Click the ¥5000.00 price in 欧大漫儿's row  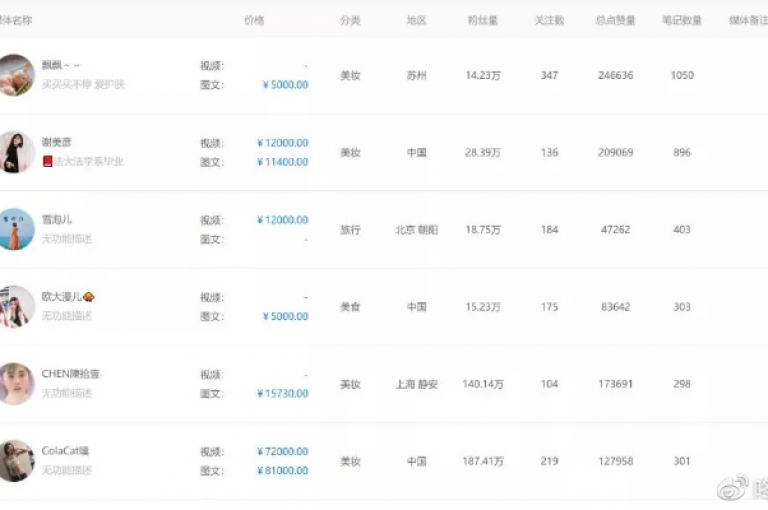coord(286,316)
